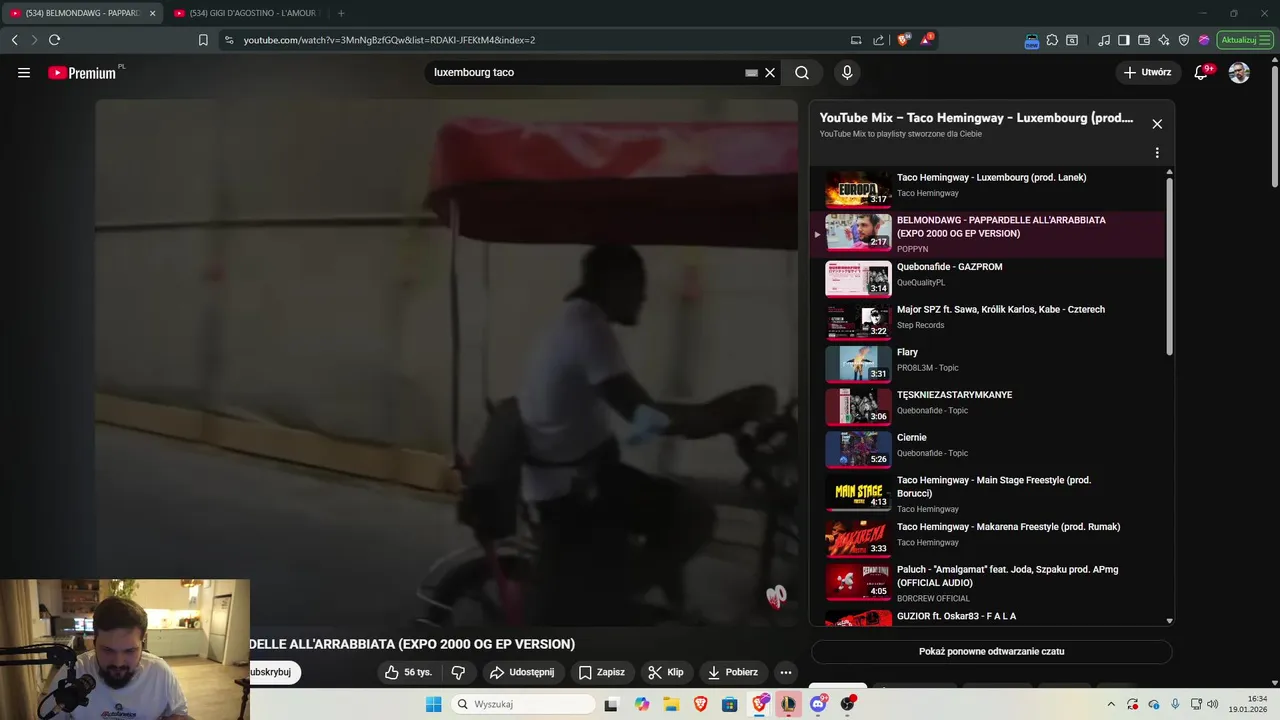Screen dimensions: 1280x720
Task: Open Leo AI sparkle icon
Action: [x=1164, y=40]
